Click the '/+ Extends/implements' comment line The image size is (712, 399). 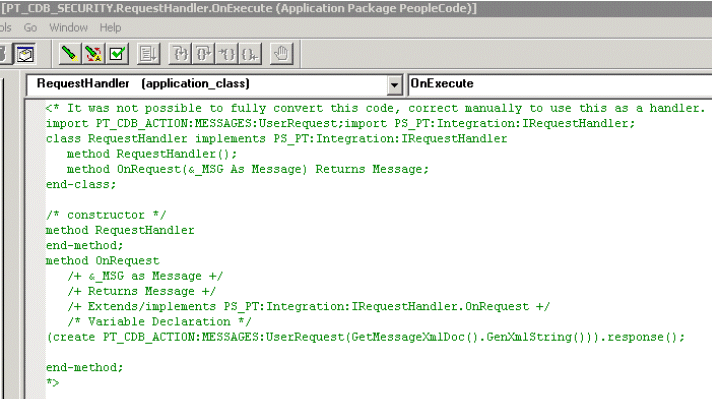[x=309, y=306]
